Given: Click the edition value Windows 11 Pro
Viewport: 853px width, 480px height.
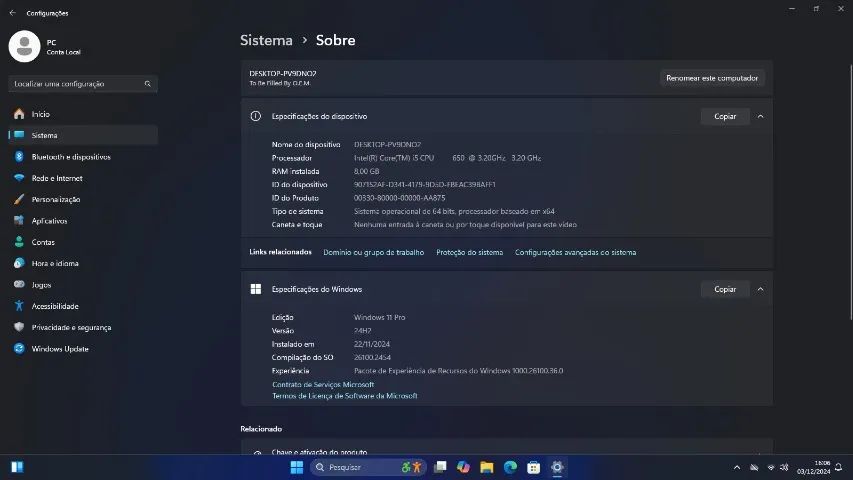Looking at the screenshot, I should click(x=380, y=317).
